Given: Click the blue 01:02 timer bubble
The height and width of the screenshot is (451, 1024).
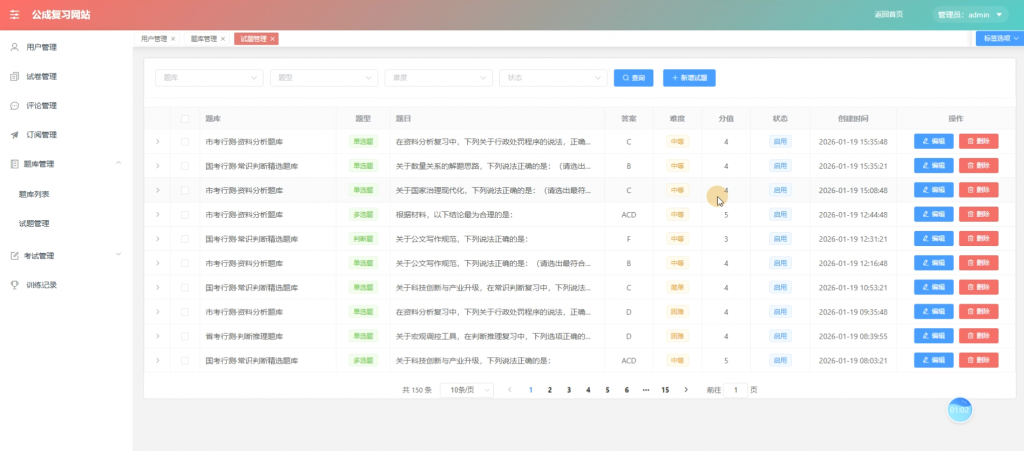Looking at the screenshot, I should coord(959,410).
